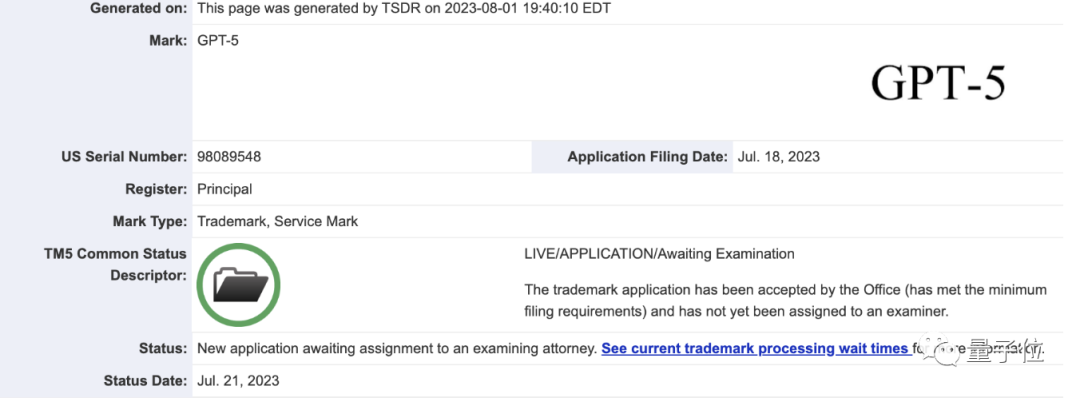The image size is (1080, 398).
Task: Click the Status Date value Jul. 21, 2023
Action: [x=238, y=381]
